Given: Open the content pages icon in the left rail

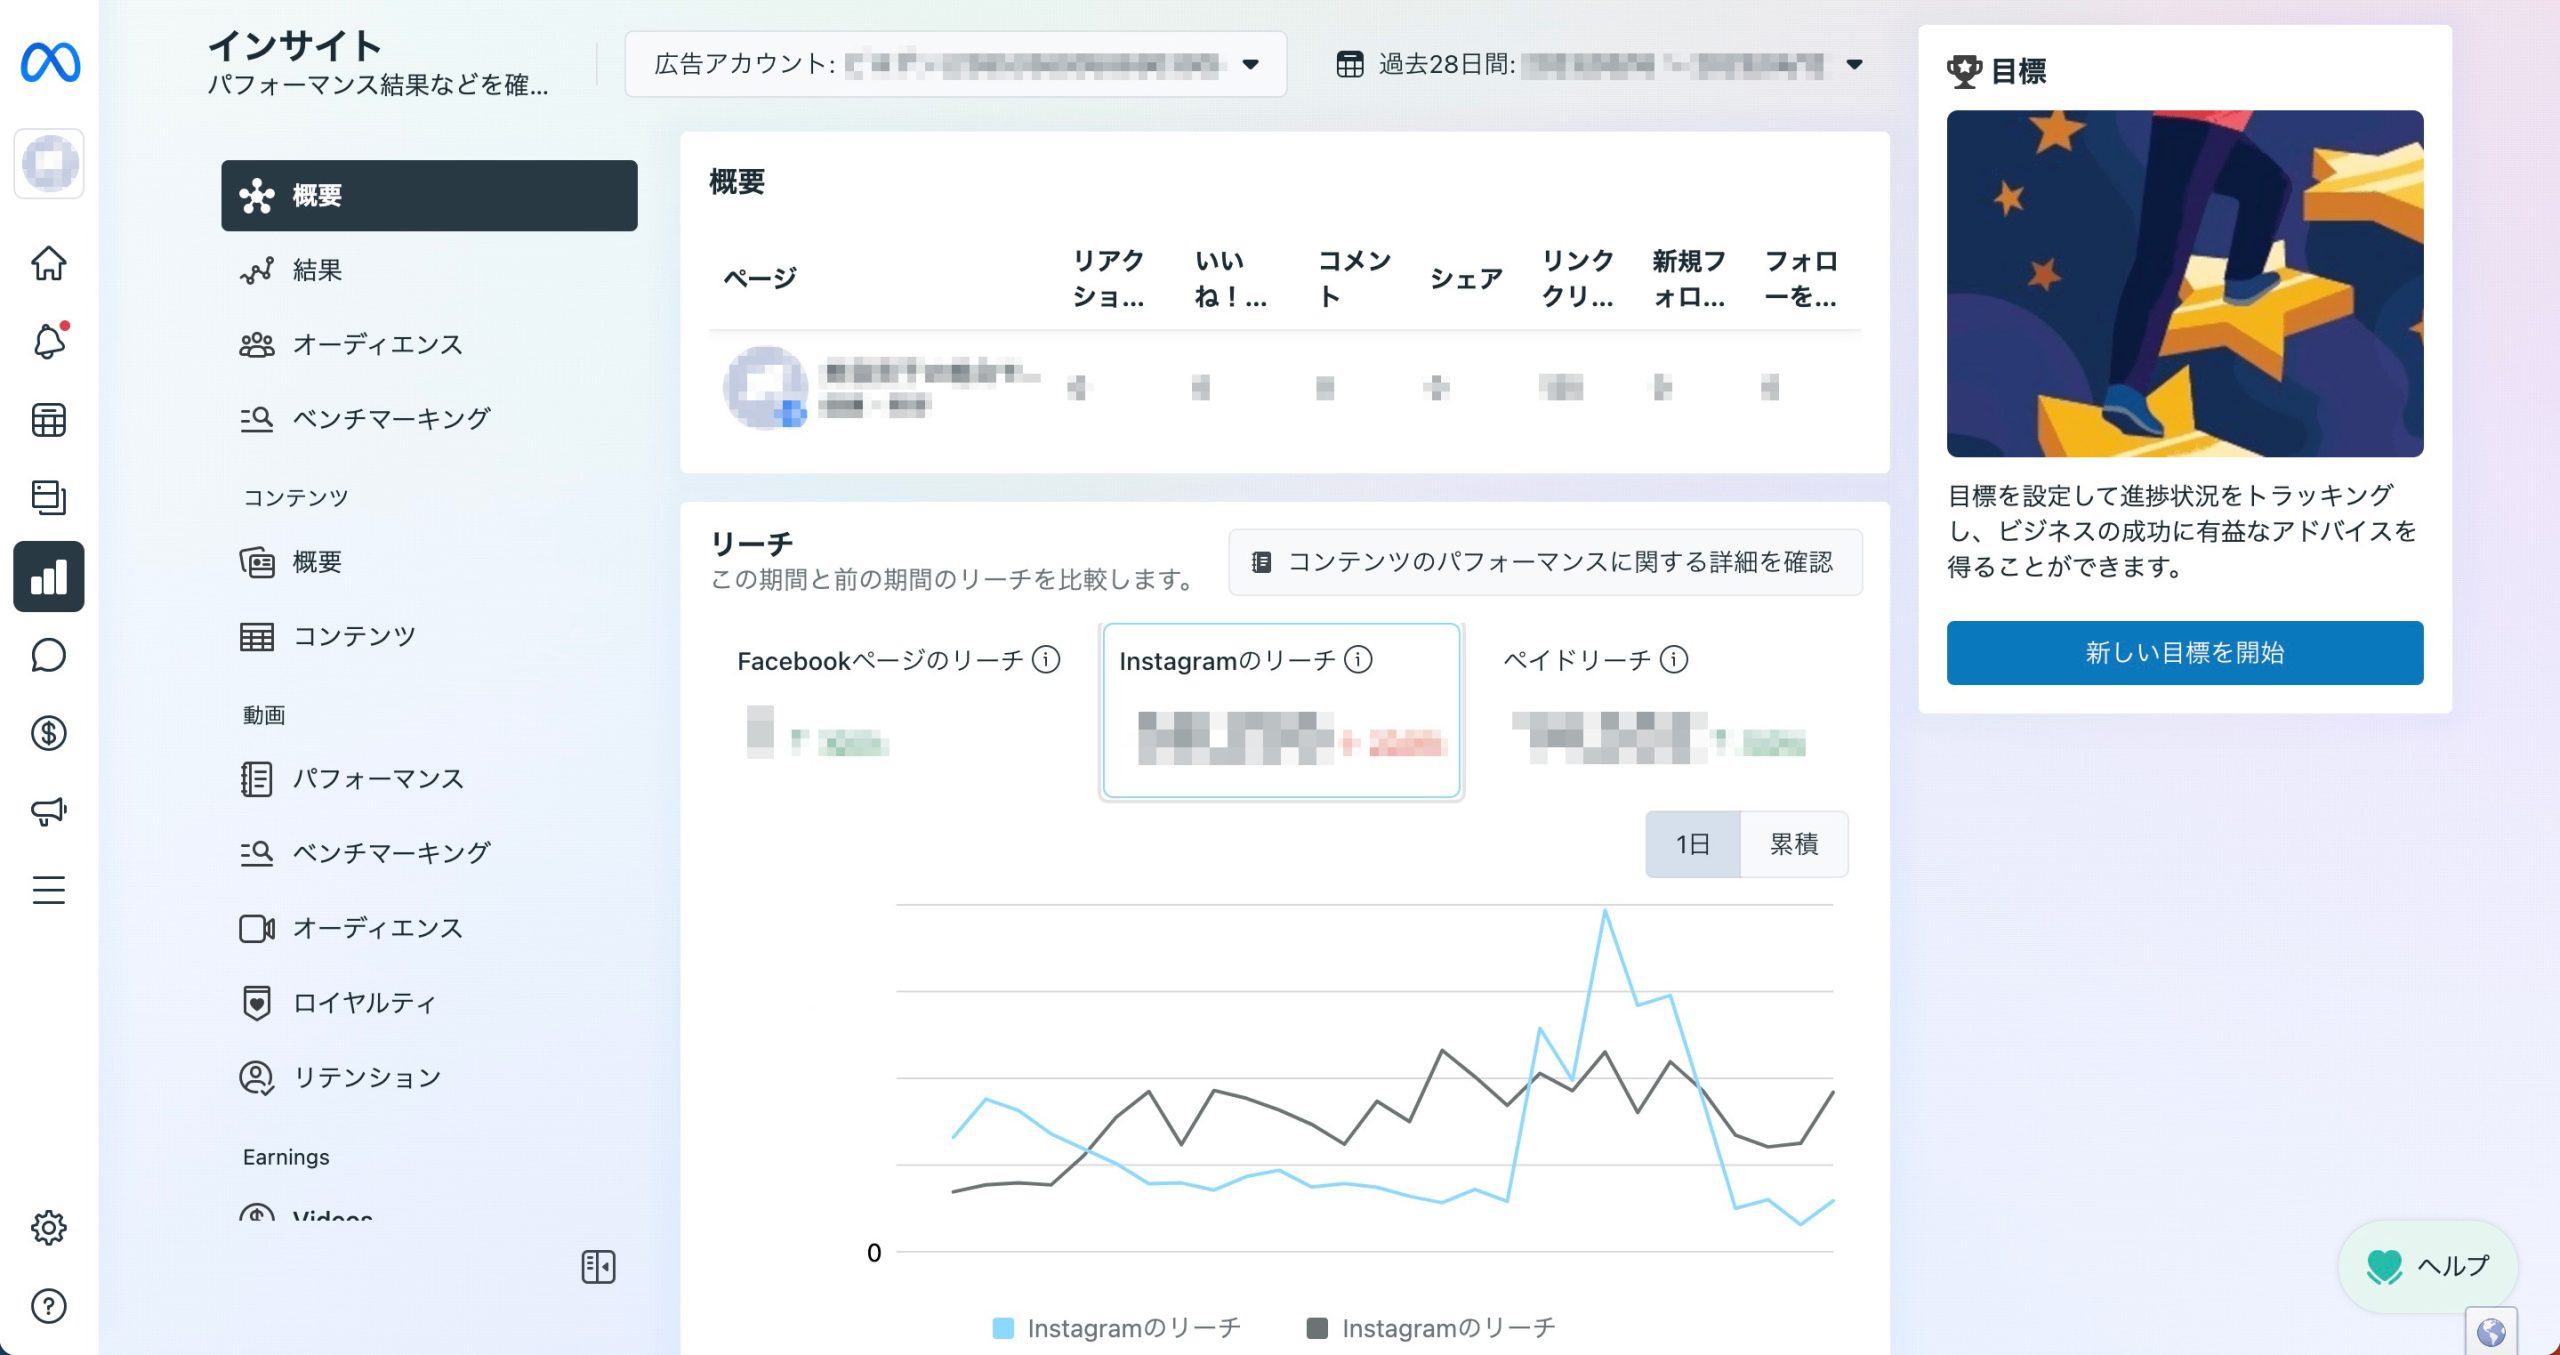Looking at the screenshot, I should coord(48,498).
